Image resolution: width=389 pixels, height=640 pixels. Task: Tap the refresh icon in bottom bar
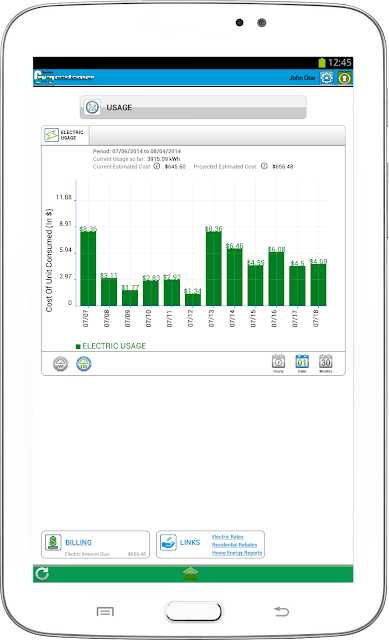click(42, 573)
